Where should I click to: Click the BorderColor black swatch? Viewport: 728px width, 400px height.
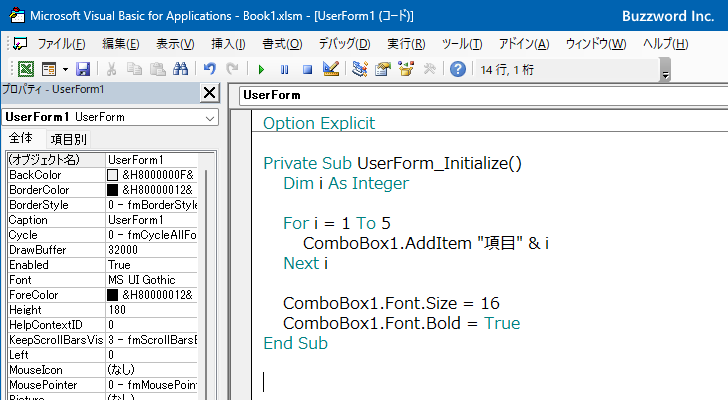point(112,190)
